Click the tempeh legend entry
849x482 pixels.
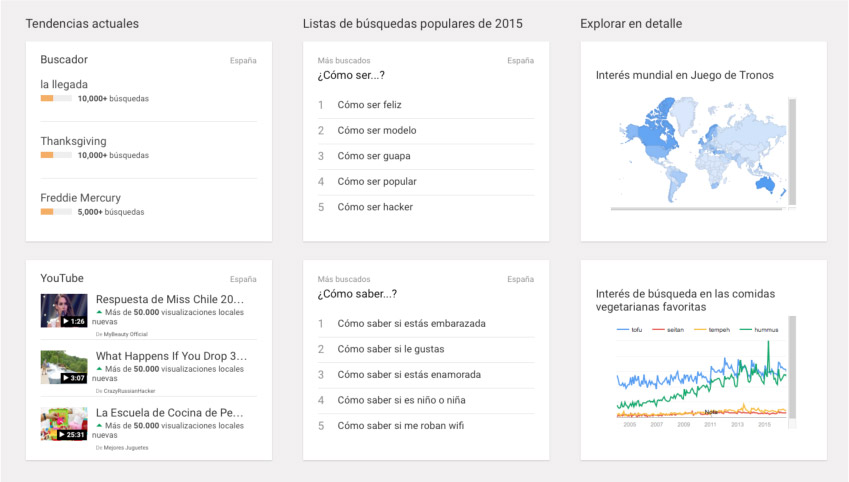coord(712,330)
